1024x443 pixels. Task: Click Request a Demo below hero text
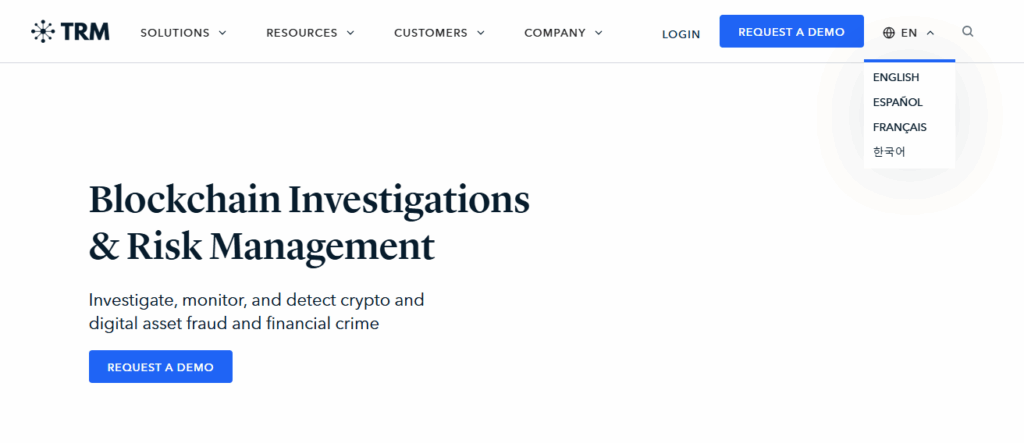(x=161, y=367)
